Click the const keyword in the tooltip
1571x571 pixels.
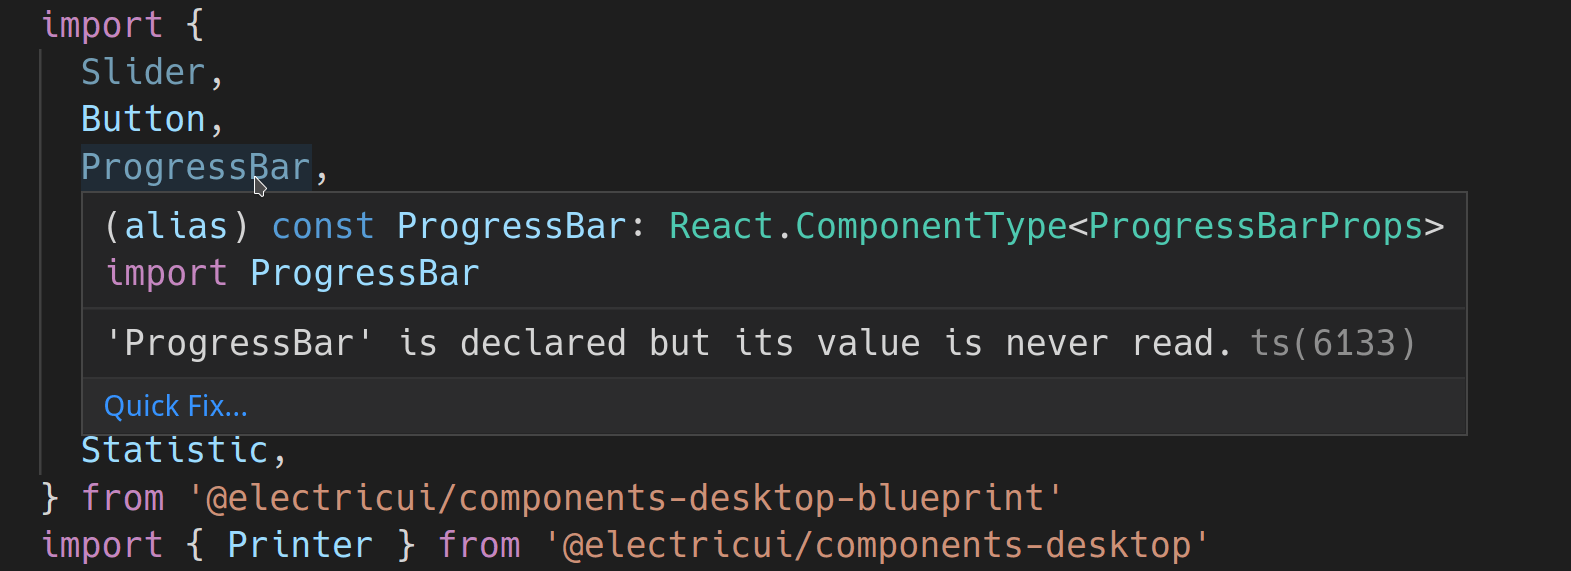(x=323, y=226)
